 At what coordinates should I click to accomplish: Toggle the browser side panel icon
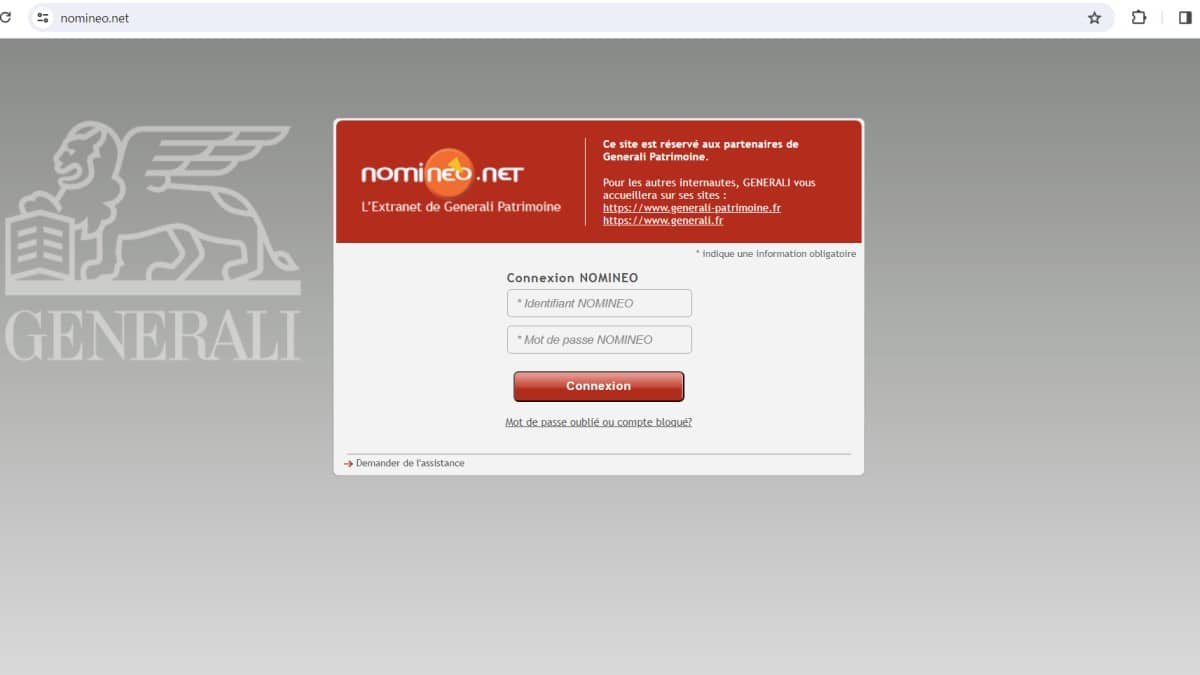point(1185,18)
